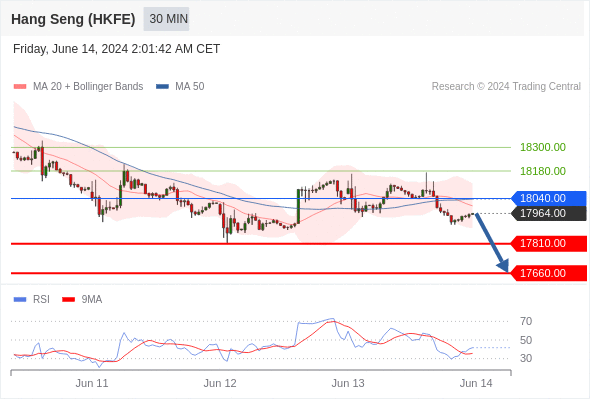The width and height of the screenshot is (590, 400).
Task: Click the 17810.00 support price tag
Action: [549, 243]
